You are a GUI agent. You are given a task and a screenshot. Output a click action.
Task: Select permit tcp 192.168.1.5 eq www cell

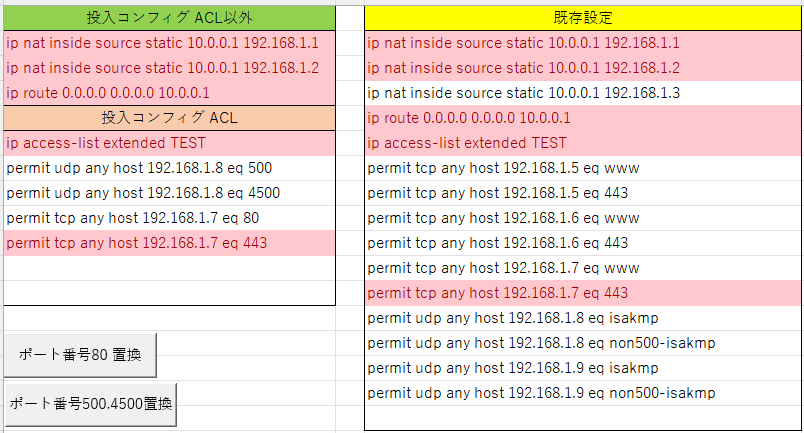point(583,168)
